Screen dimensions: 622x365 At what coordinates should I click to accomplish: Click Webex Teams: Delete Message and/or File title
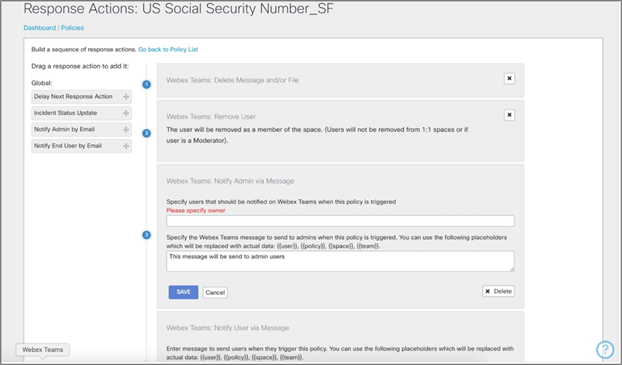(x=232, y=80)
